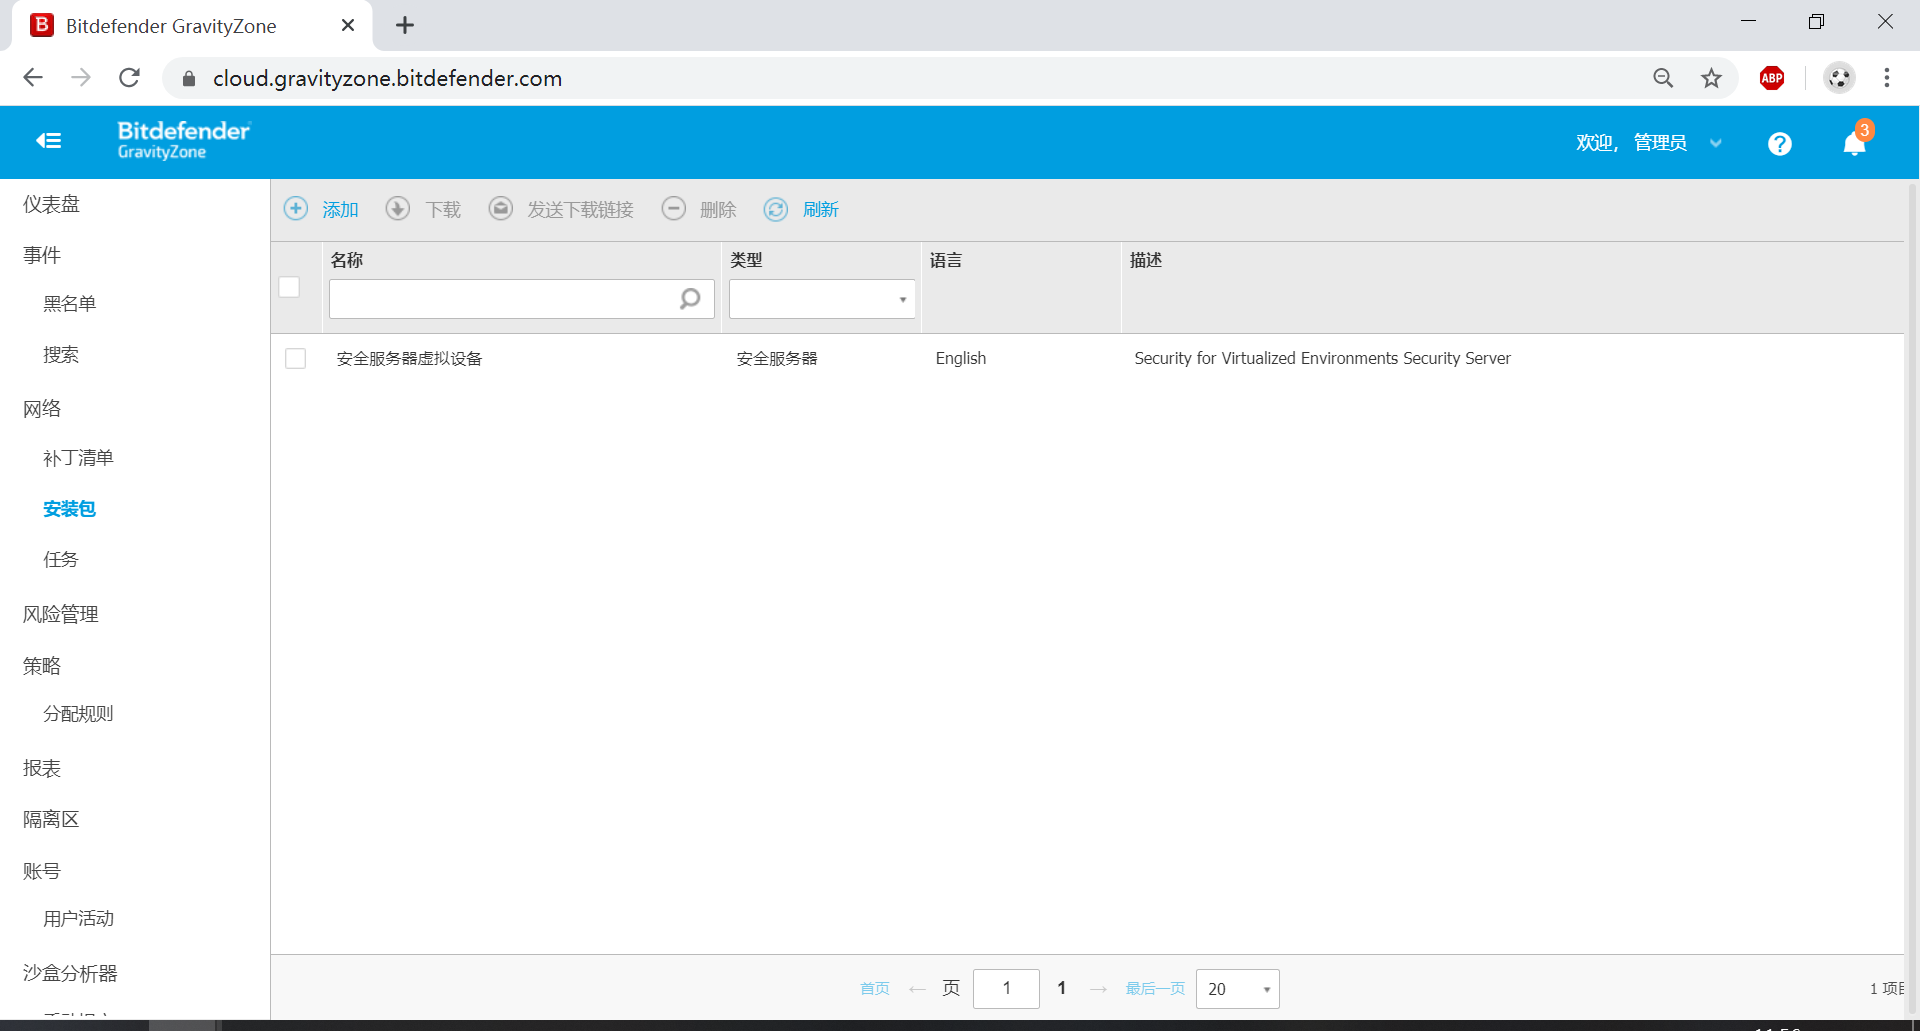
Task: Click the English language cell
Action: point(961,358)
